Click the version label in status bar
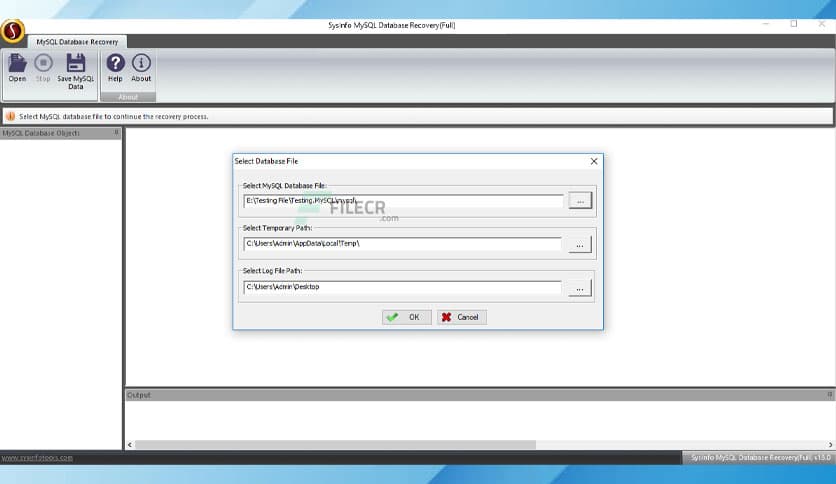 point(760,457)
